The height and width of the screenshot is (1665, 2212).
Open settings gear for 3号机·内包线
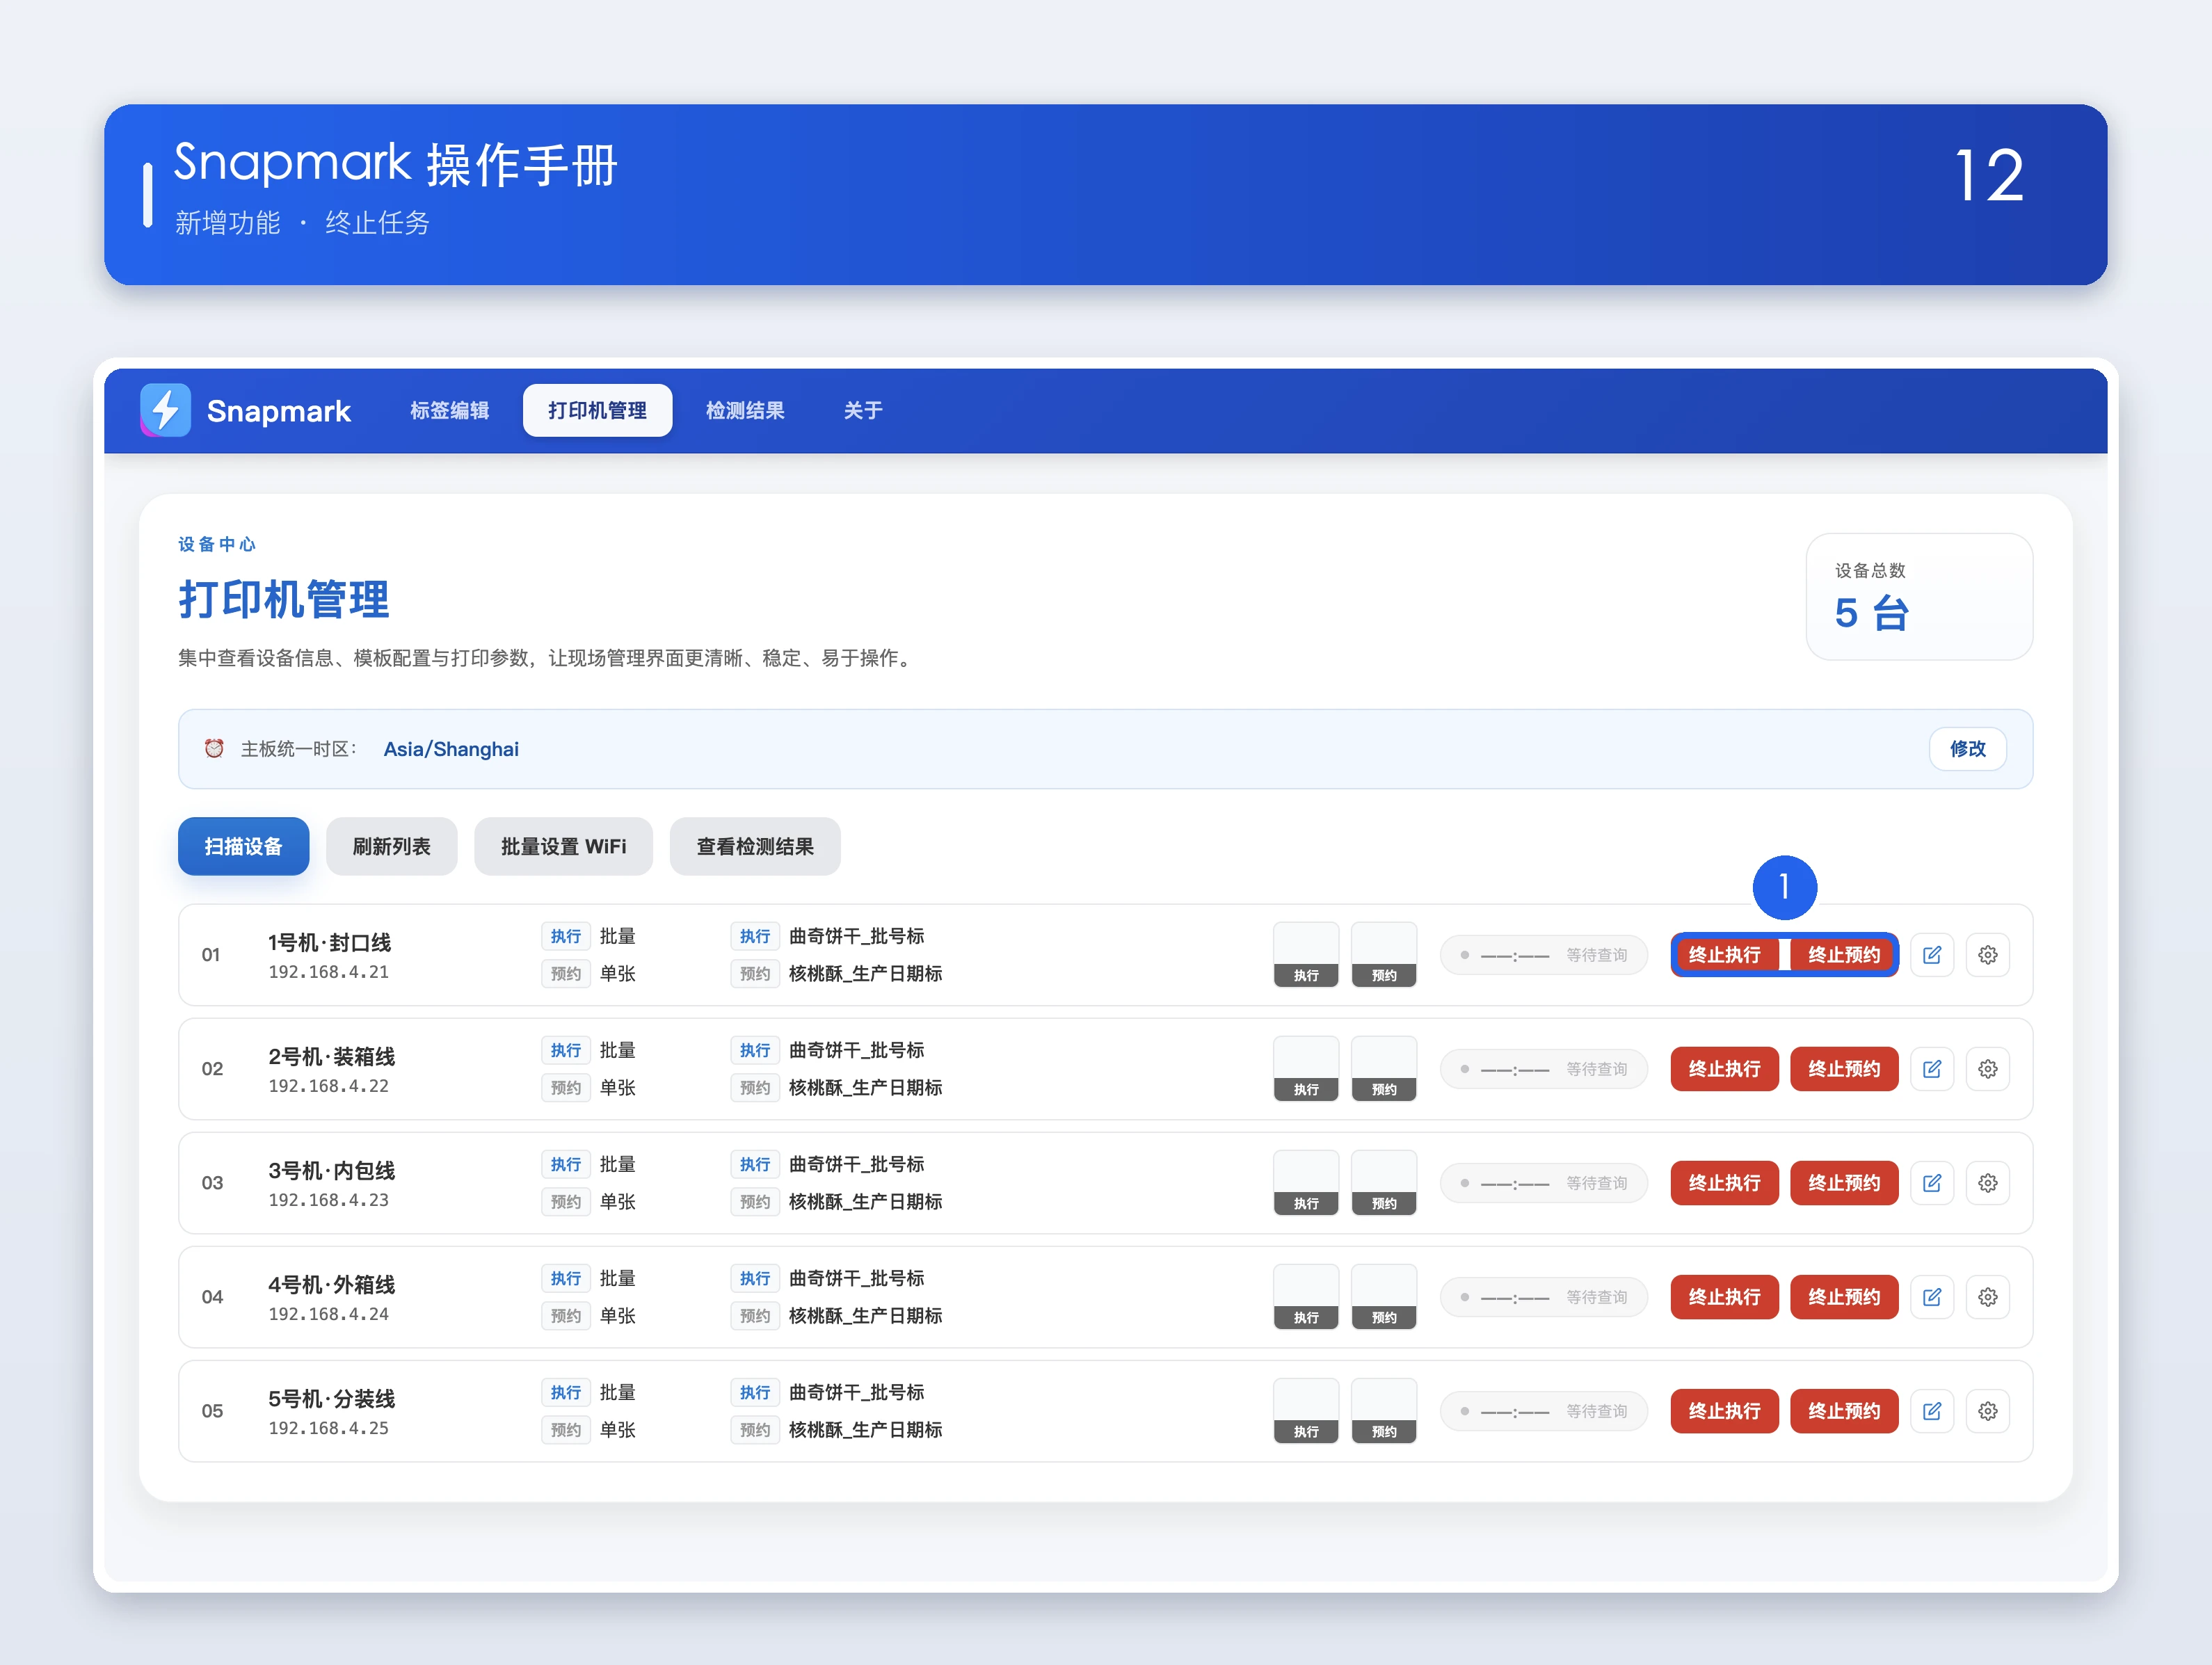(1988, 1183)
